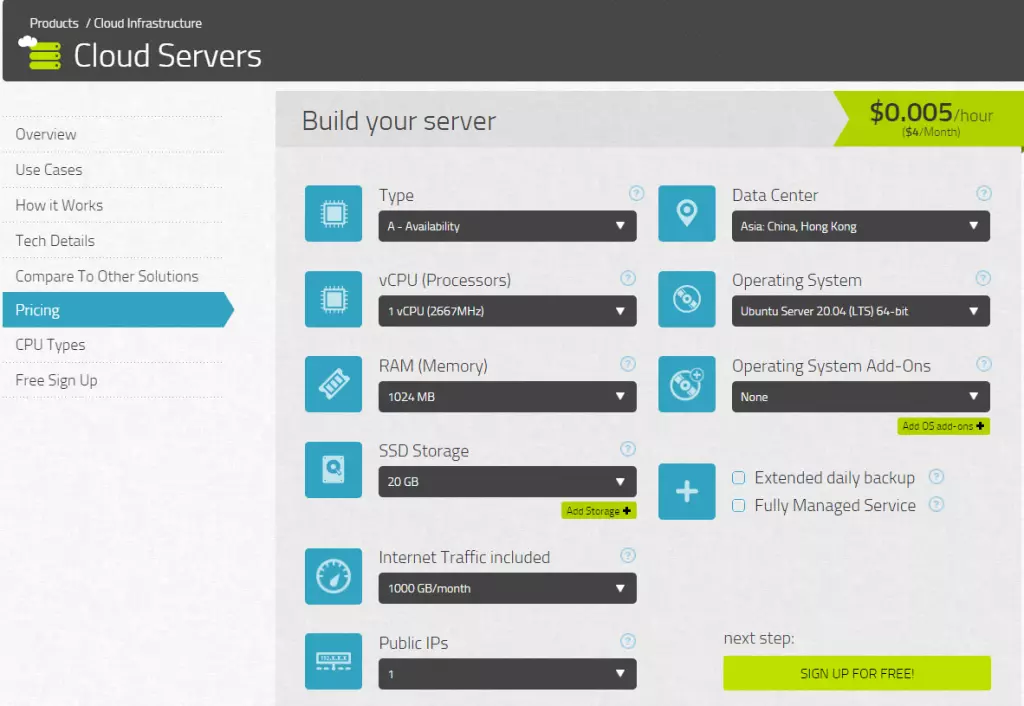Enable Extended daily backup checkbox
The image size is (1024, 706).
pos(739,477)
